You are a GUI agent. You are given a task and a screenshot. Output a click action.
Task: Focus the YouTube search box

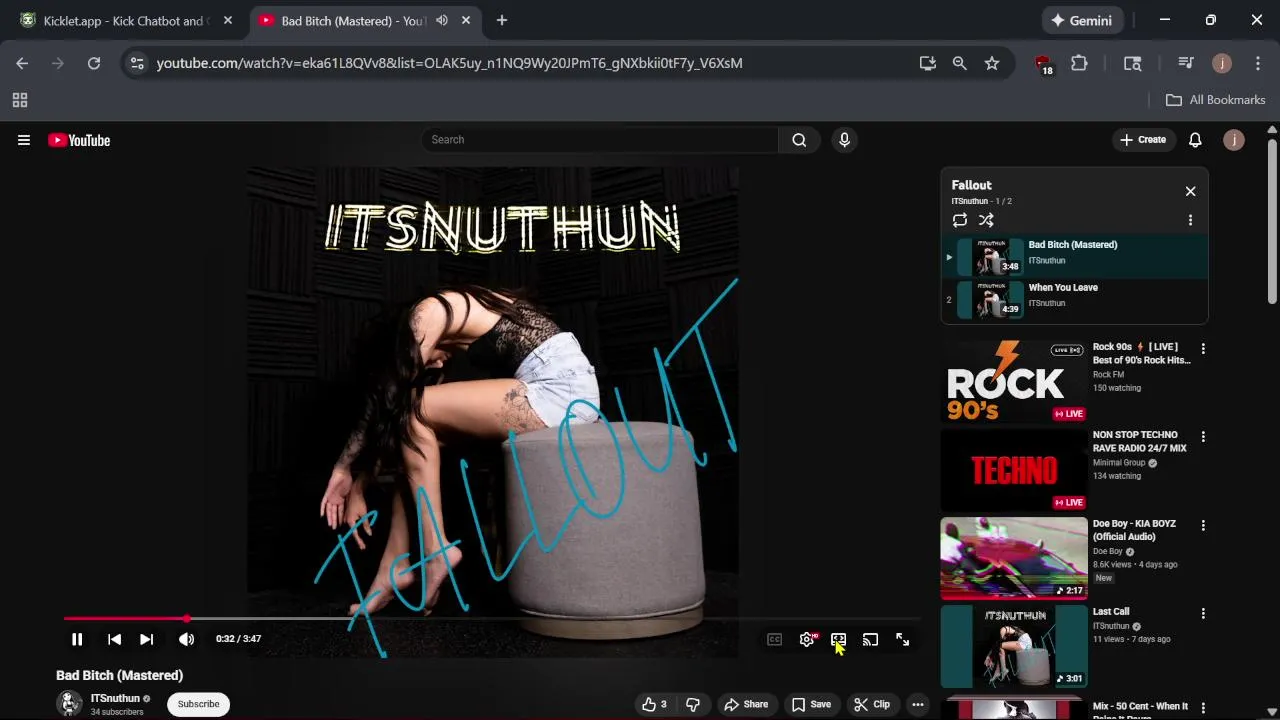tap(600, 140)
